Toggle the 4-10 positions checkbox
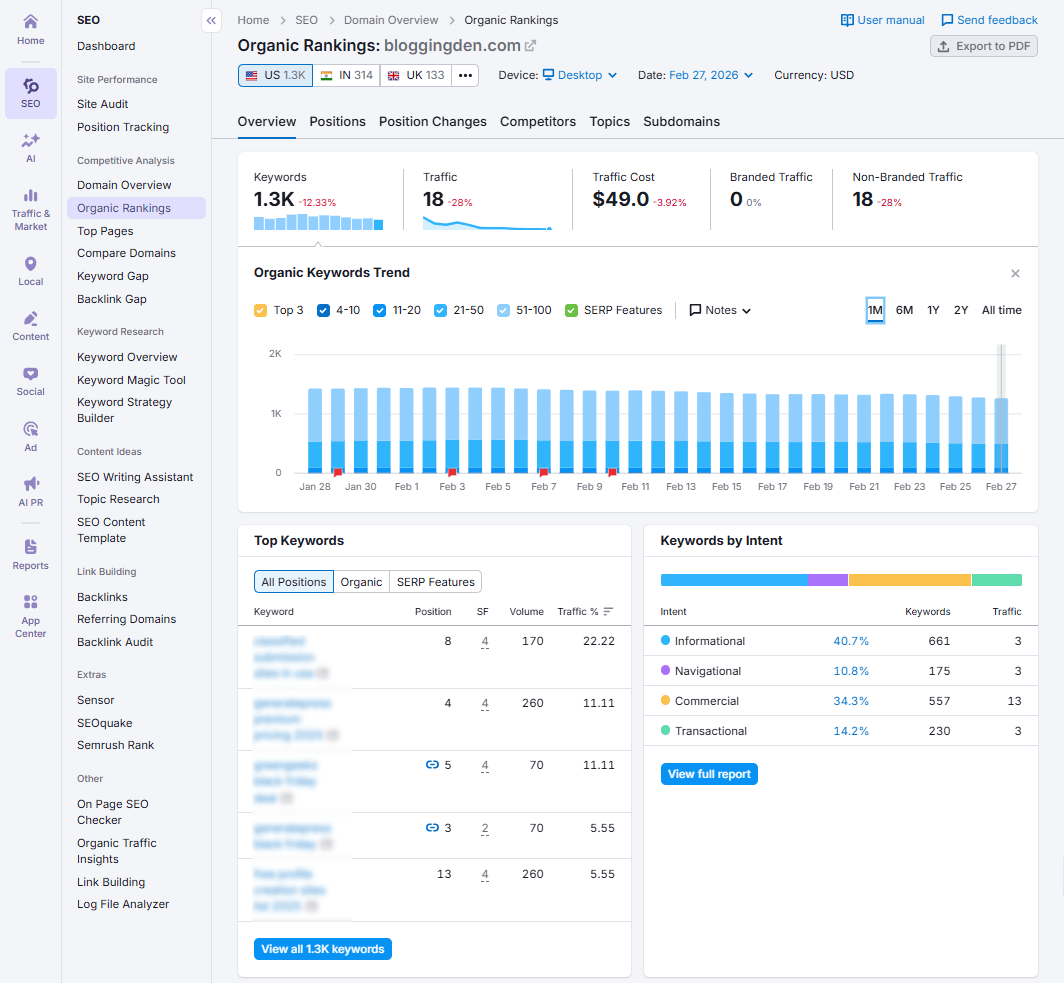 click(x=324, y=311)
